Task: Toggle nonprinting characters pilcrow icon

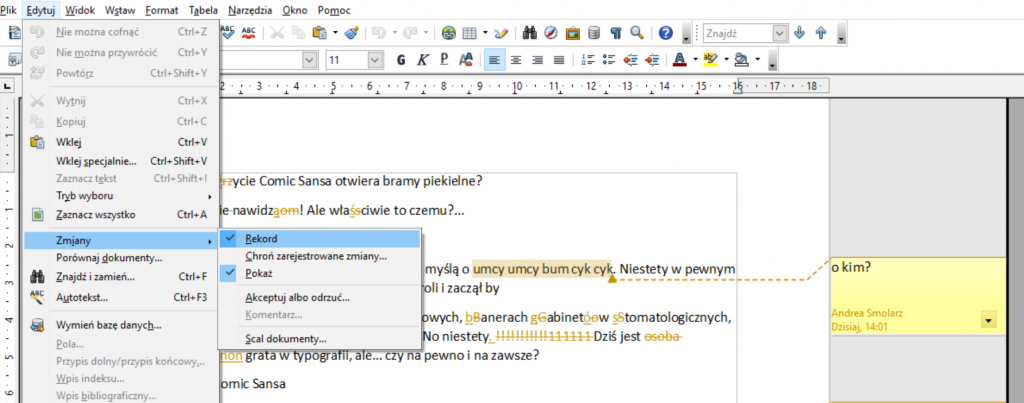Action: point(616,33)
